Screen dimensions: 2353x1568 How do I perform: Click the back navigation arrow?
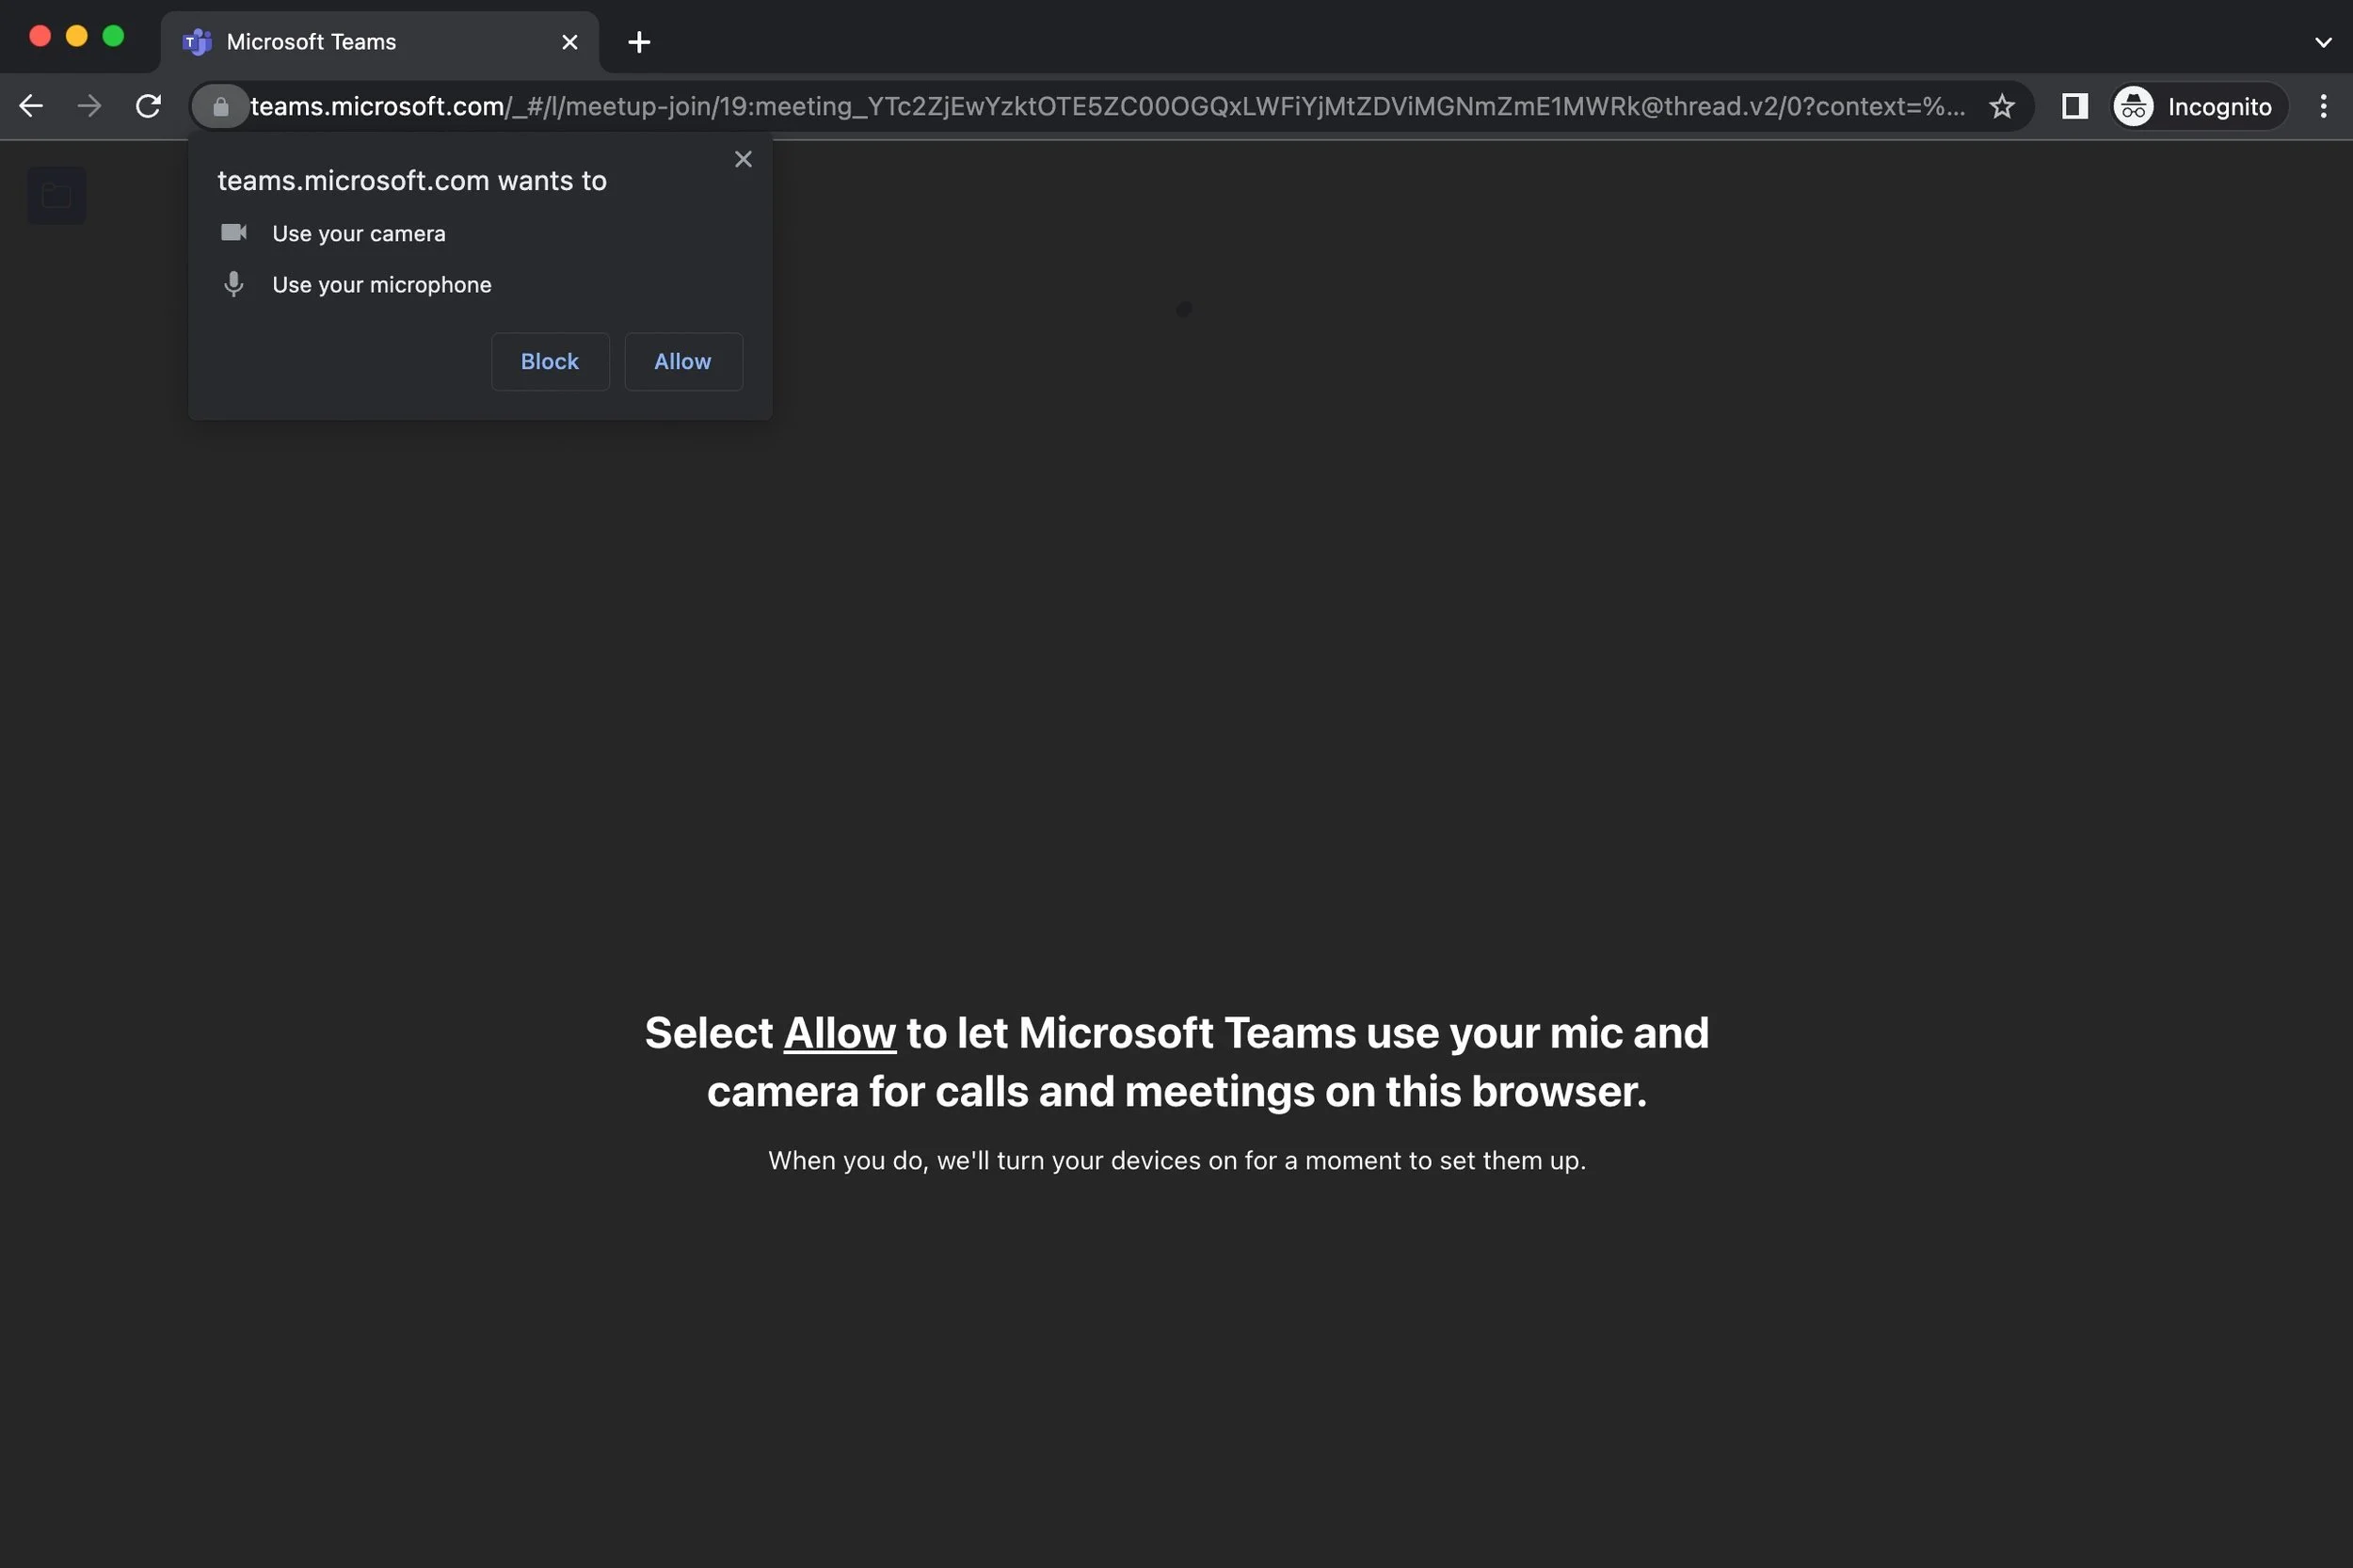coord(31,105)
